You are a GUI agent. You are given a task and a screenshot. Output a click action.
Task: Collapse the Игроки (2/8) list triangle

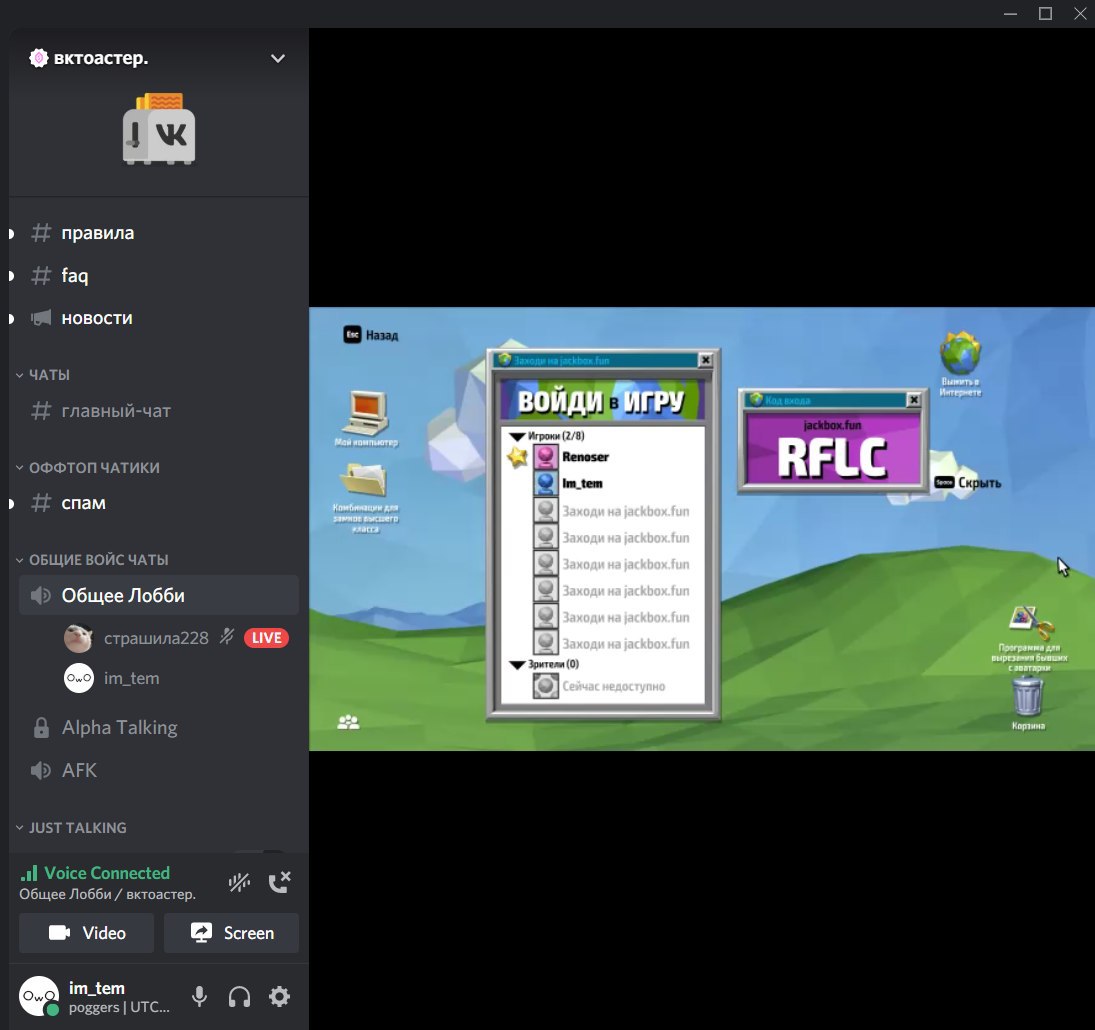coord(517,436)
